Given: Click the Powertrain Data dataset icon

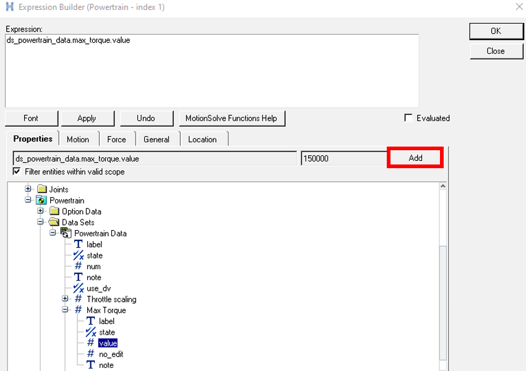Looking at the screenshot, I should coord(66,233).
